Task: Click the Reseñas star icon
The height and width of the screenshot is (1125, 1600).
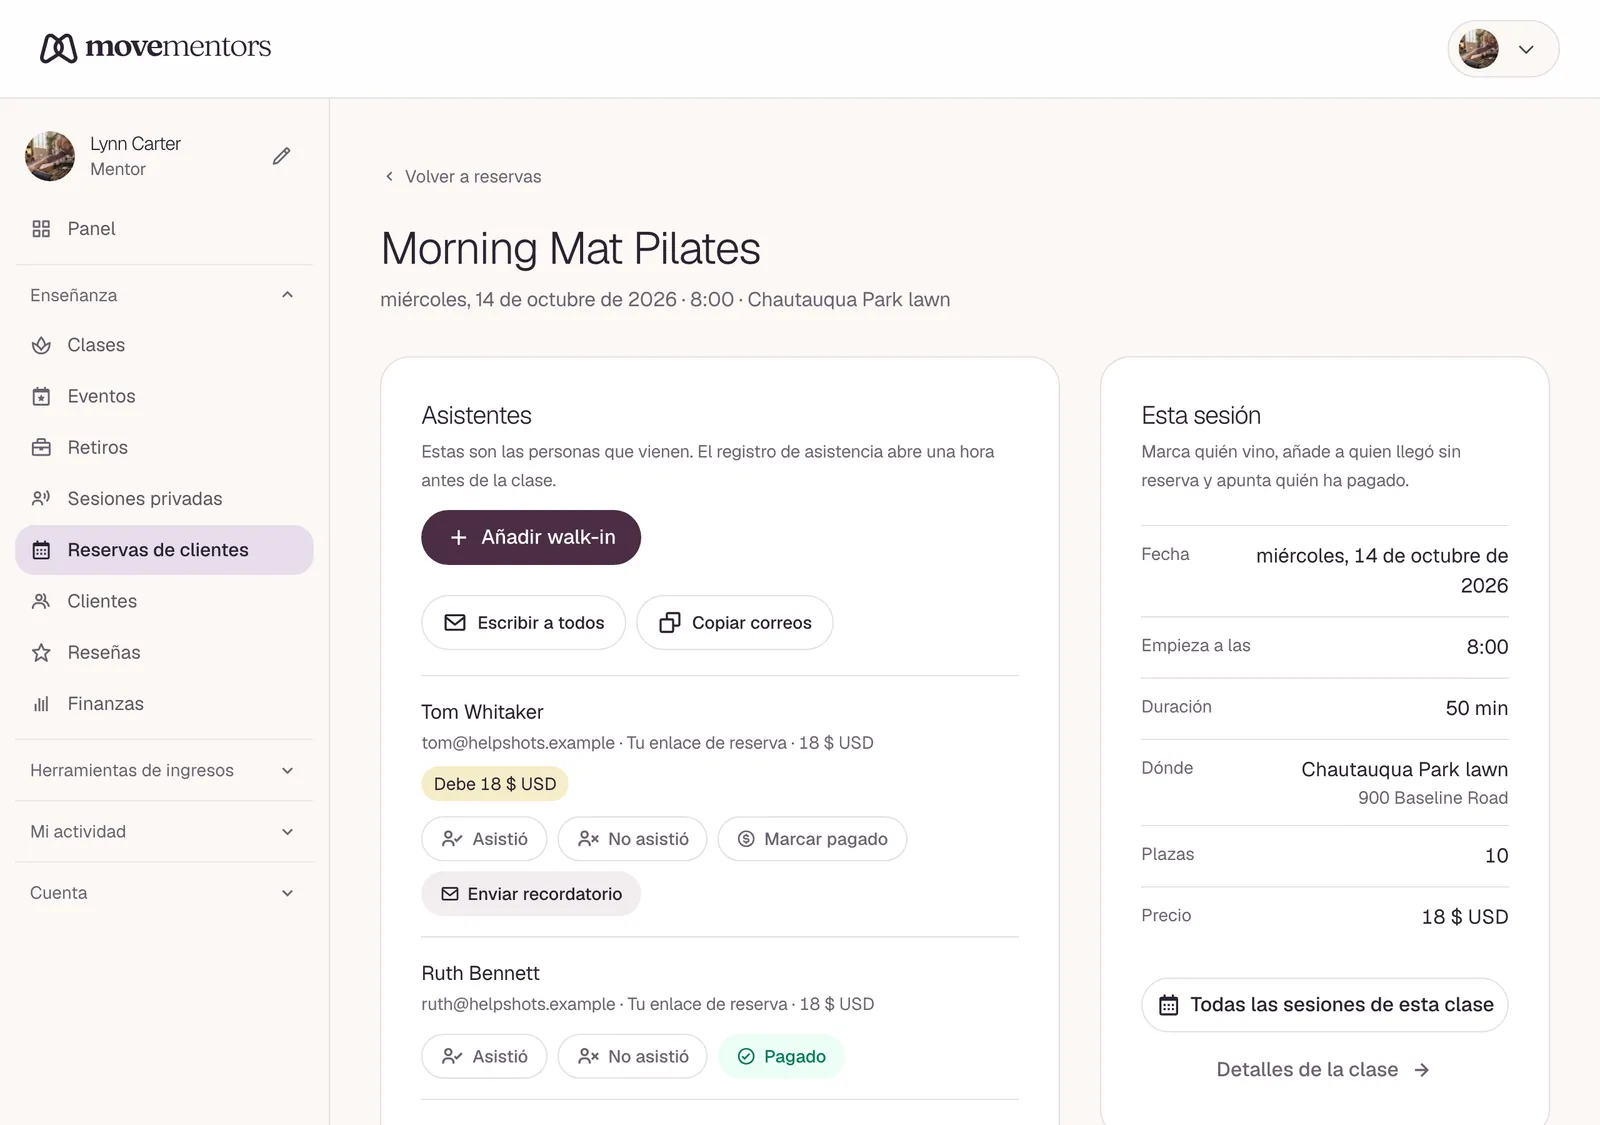Action: pyautogui.click(x=41, y=652)
